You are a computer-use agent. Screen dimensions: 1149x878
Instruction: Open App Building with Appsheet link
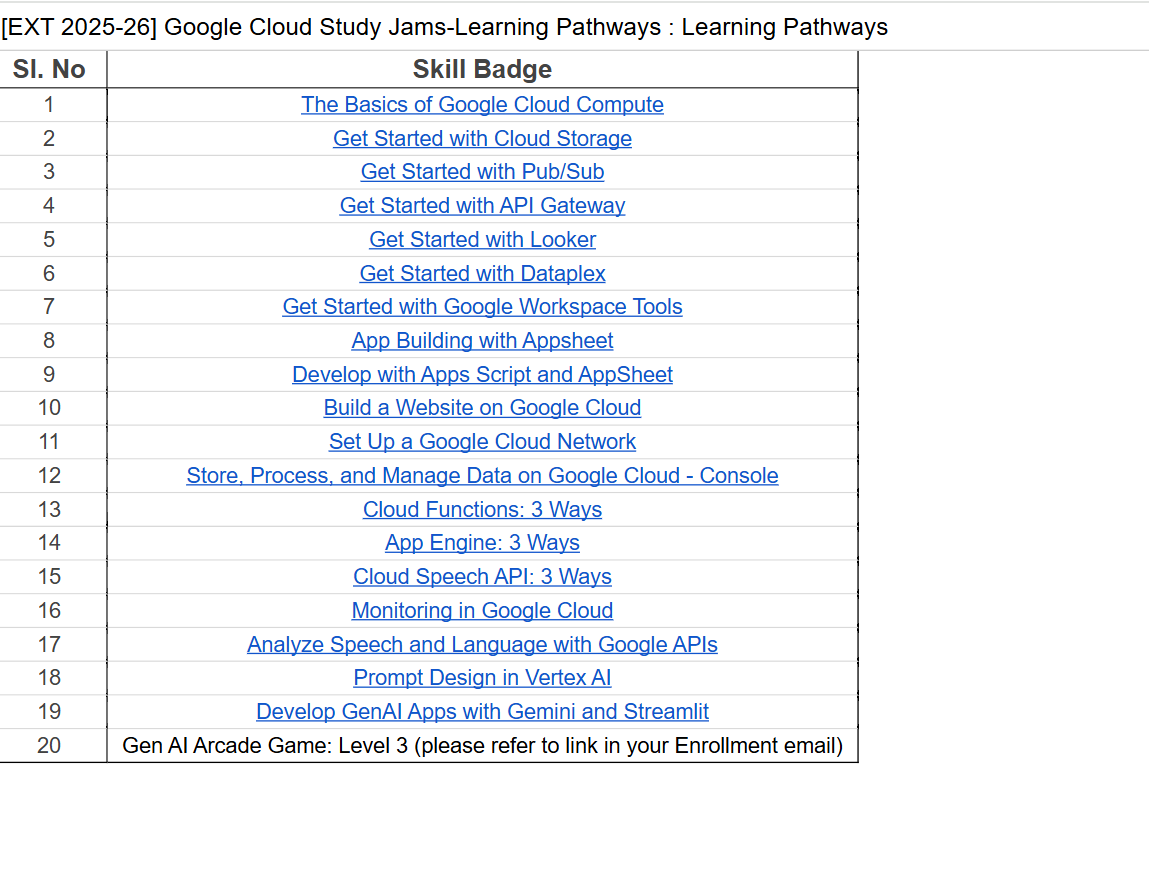point(483,340)
